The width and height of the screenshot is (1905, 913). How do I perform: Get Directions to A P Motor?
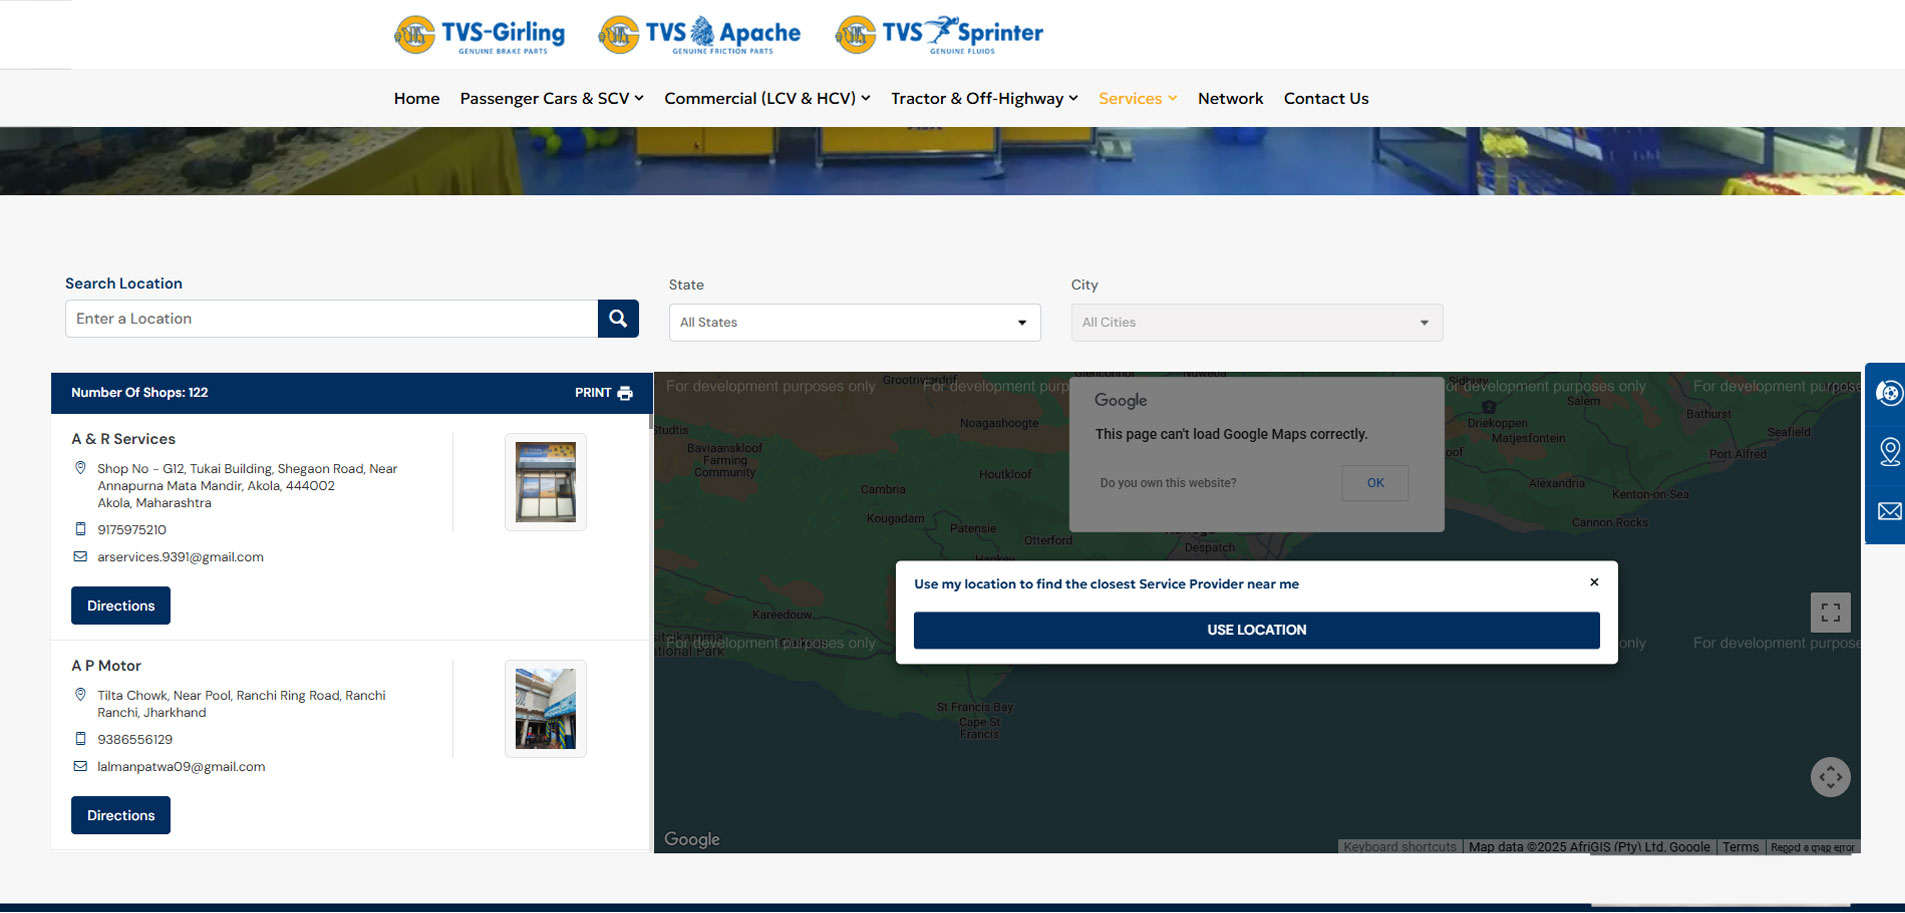(121, 815)
